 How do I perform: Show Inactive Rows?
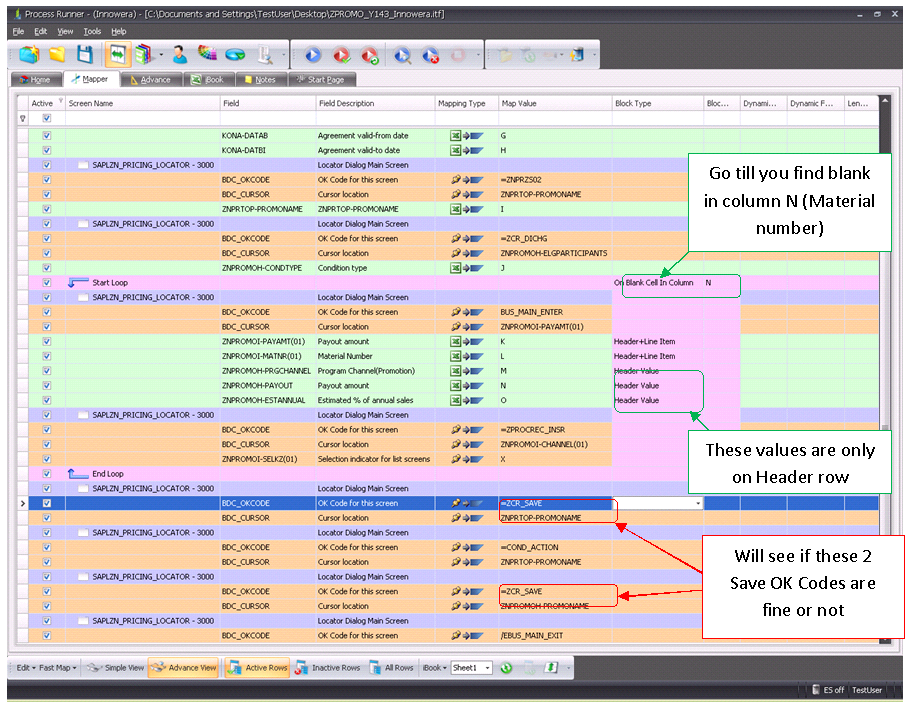tap(328, 668)
